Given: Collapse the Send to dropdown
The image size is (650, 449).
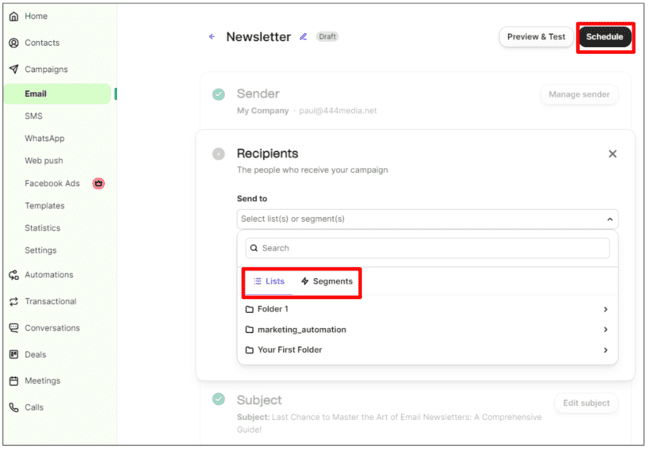Looking at the screenshot, I should [x=610, y=219].
